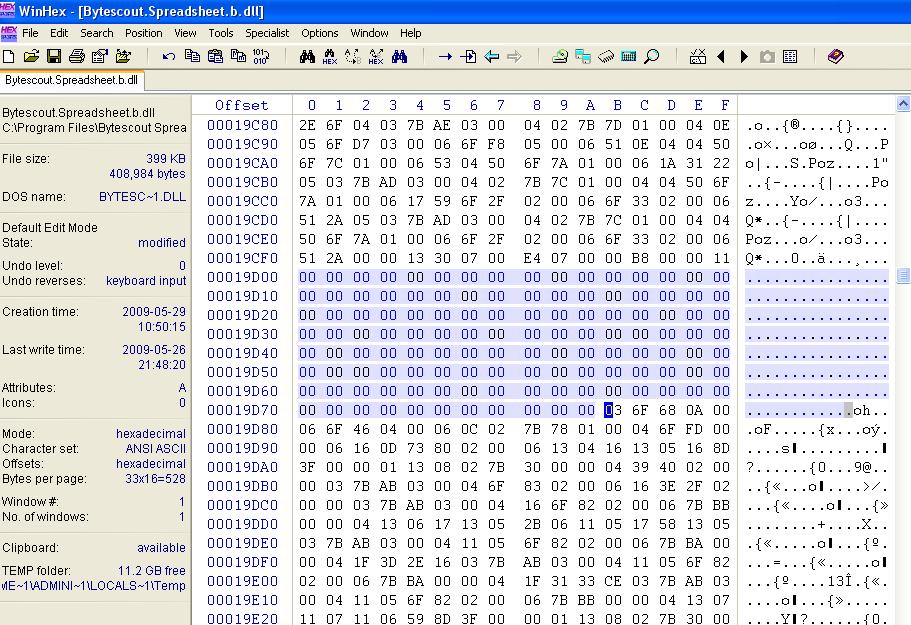Open the Options menu

pos(320,33)
